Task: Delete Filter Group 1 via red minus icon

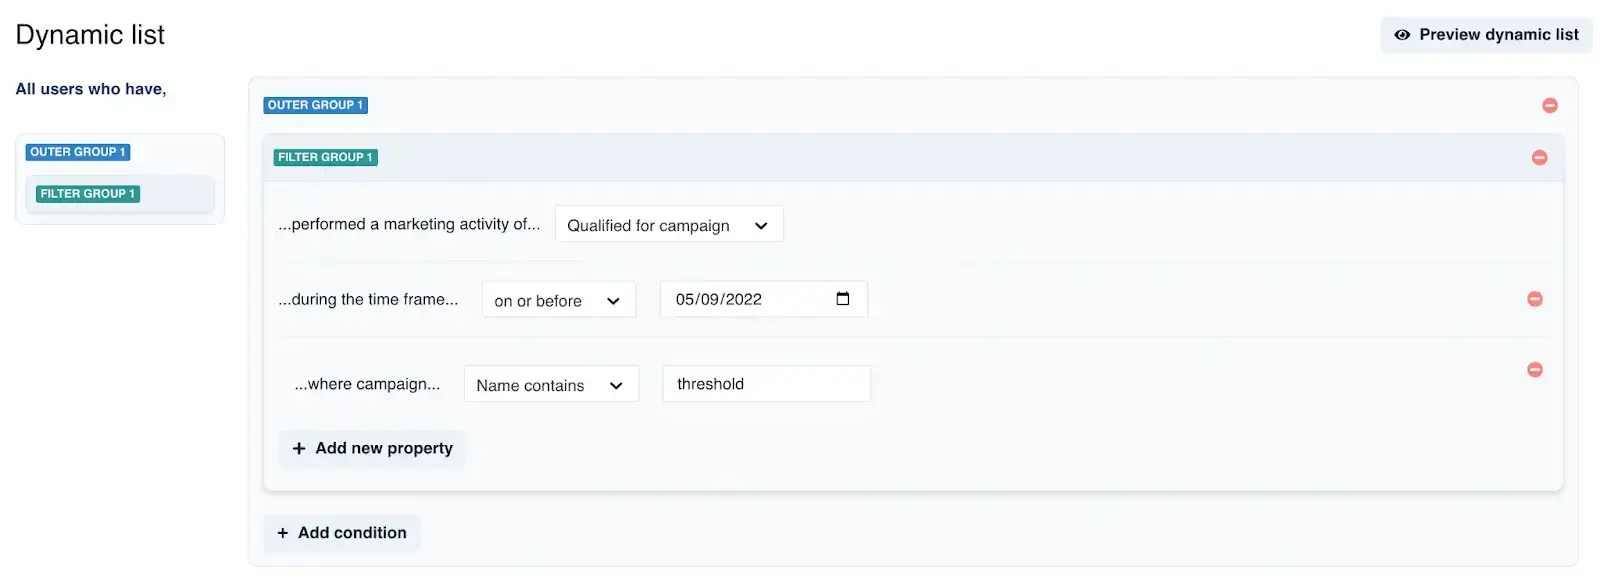Action: tap(1539, 157)
